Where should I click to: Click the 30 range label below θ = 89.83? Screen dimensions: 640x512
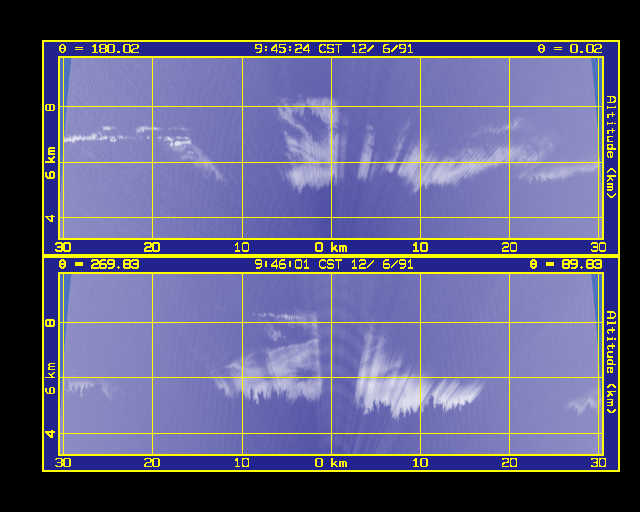click(x=598, y=463)
